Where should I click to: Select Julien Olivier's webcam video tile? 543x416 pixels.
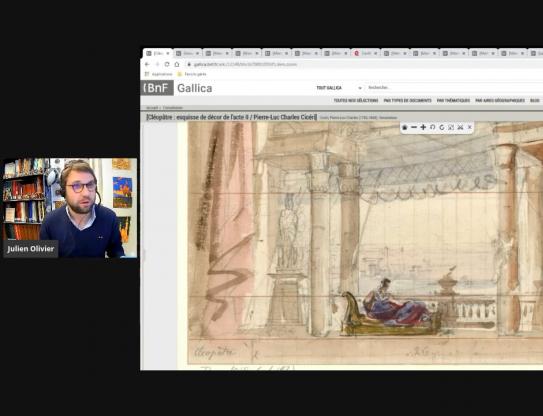click(70, 208)
